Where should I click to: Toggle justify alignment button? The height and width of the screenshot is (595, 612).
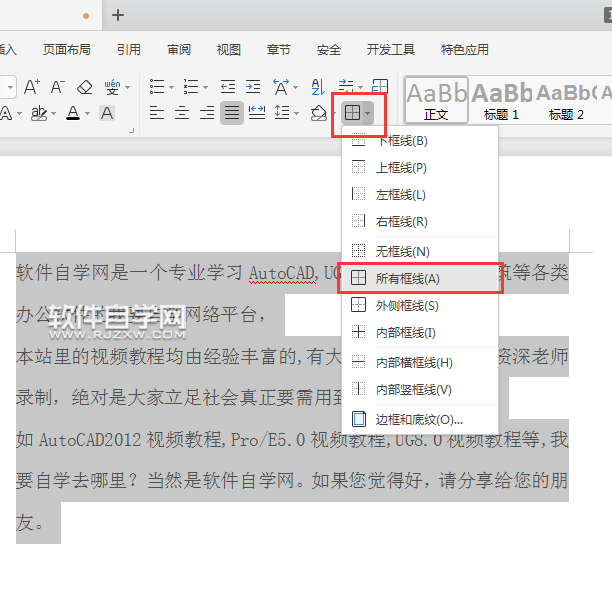pos(232,113)
